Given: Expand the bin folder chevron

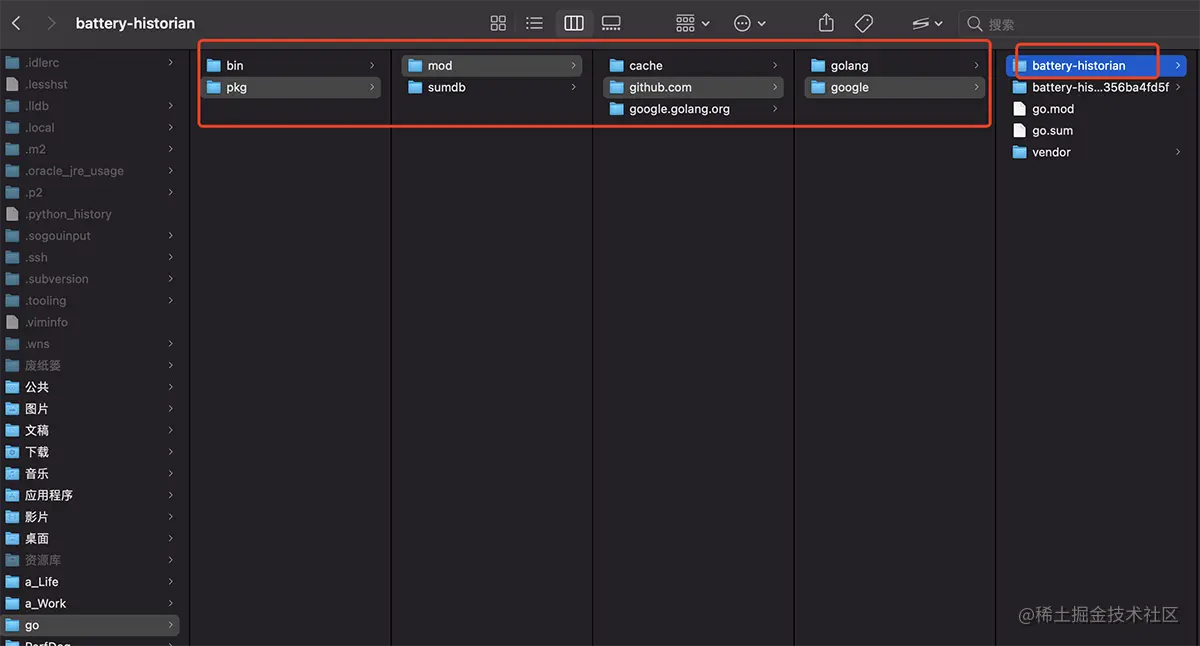Looking at the screenshot, I should [372, 66].
